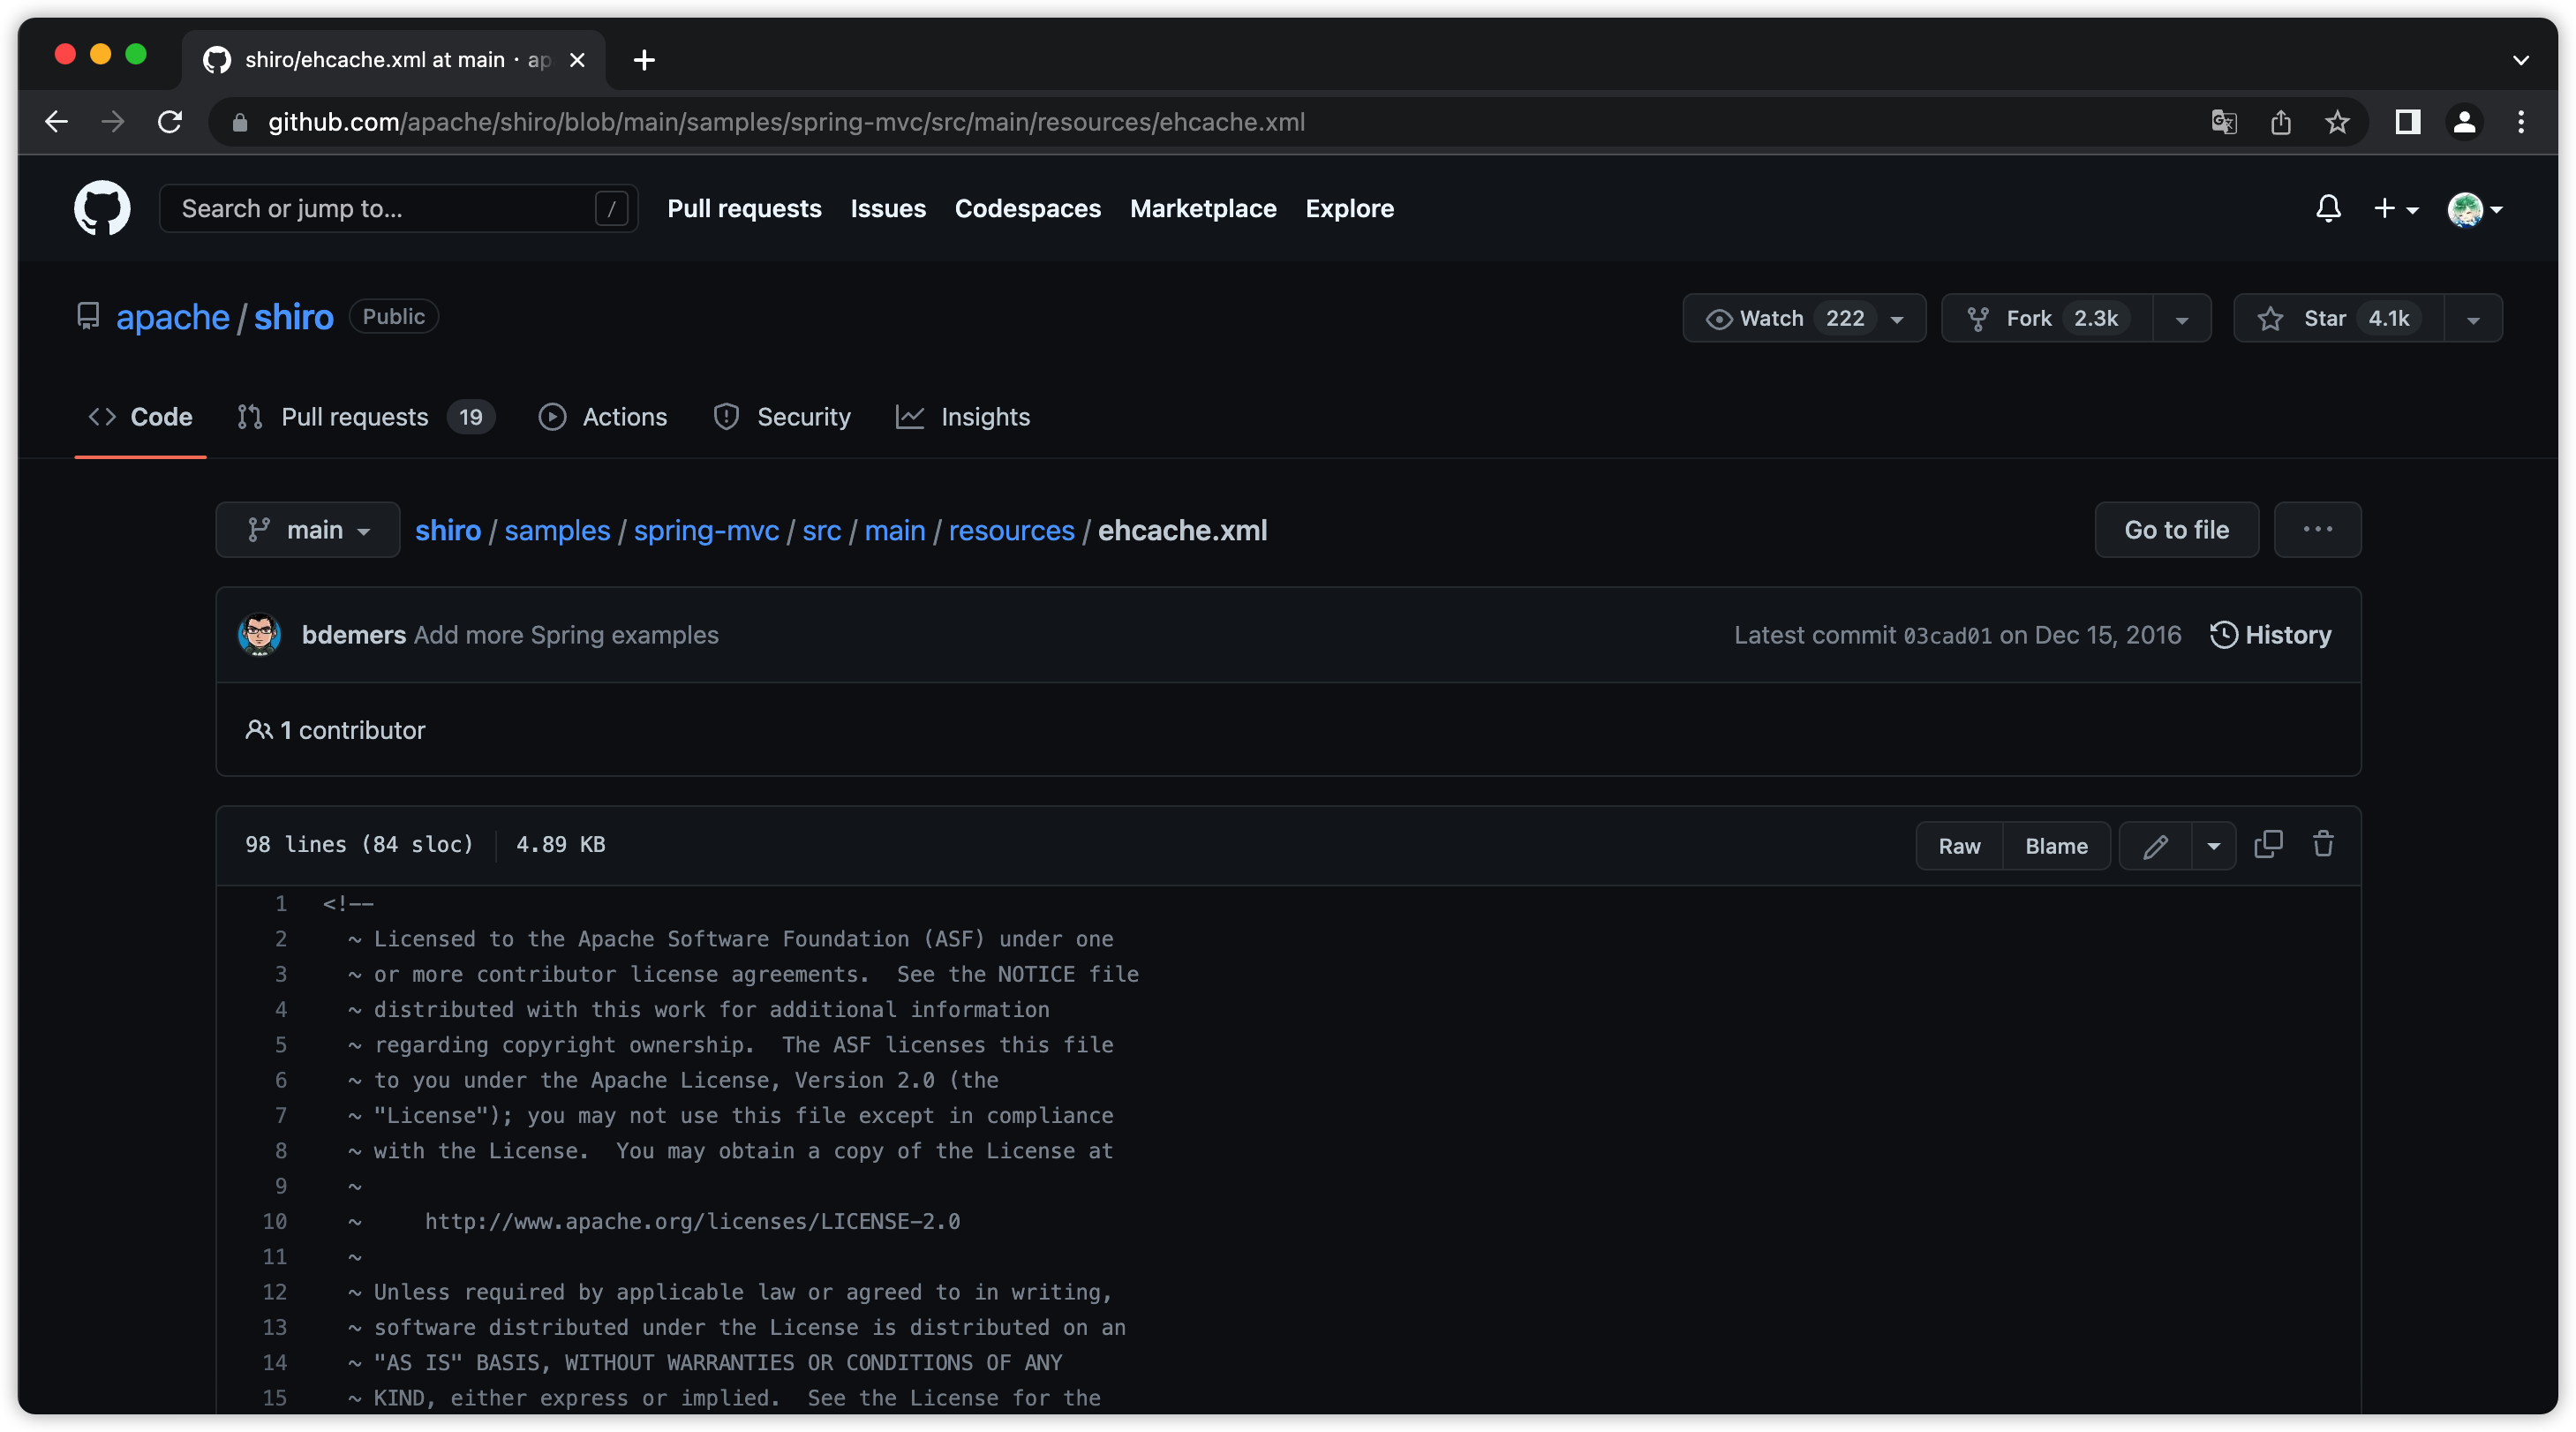Open the main branch selector
The height and width of the screenshot is (1432, 2576).
(x=308, y=529)
